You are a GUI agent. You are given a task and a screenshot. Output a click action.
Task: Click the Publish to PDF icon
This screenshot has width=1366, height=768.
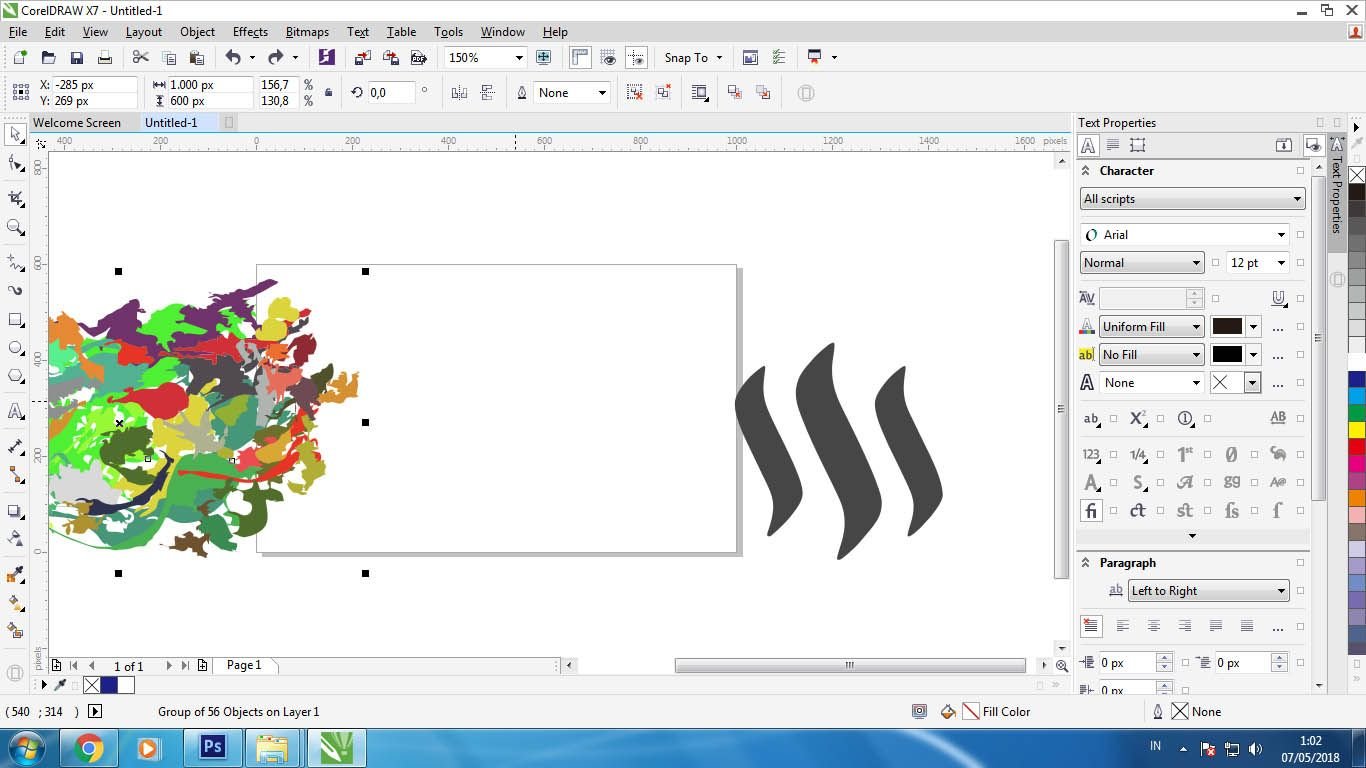419,58
